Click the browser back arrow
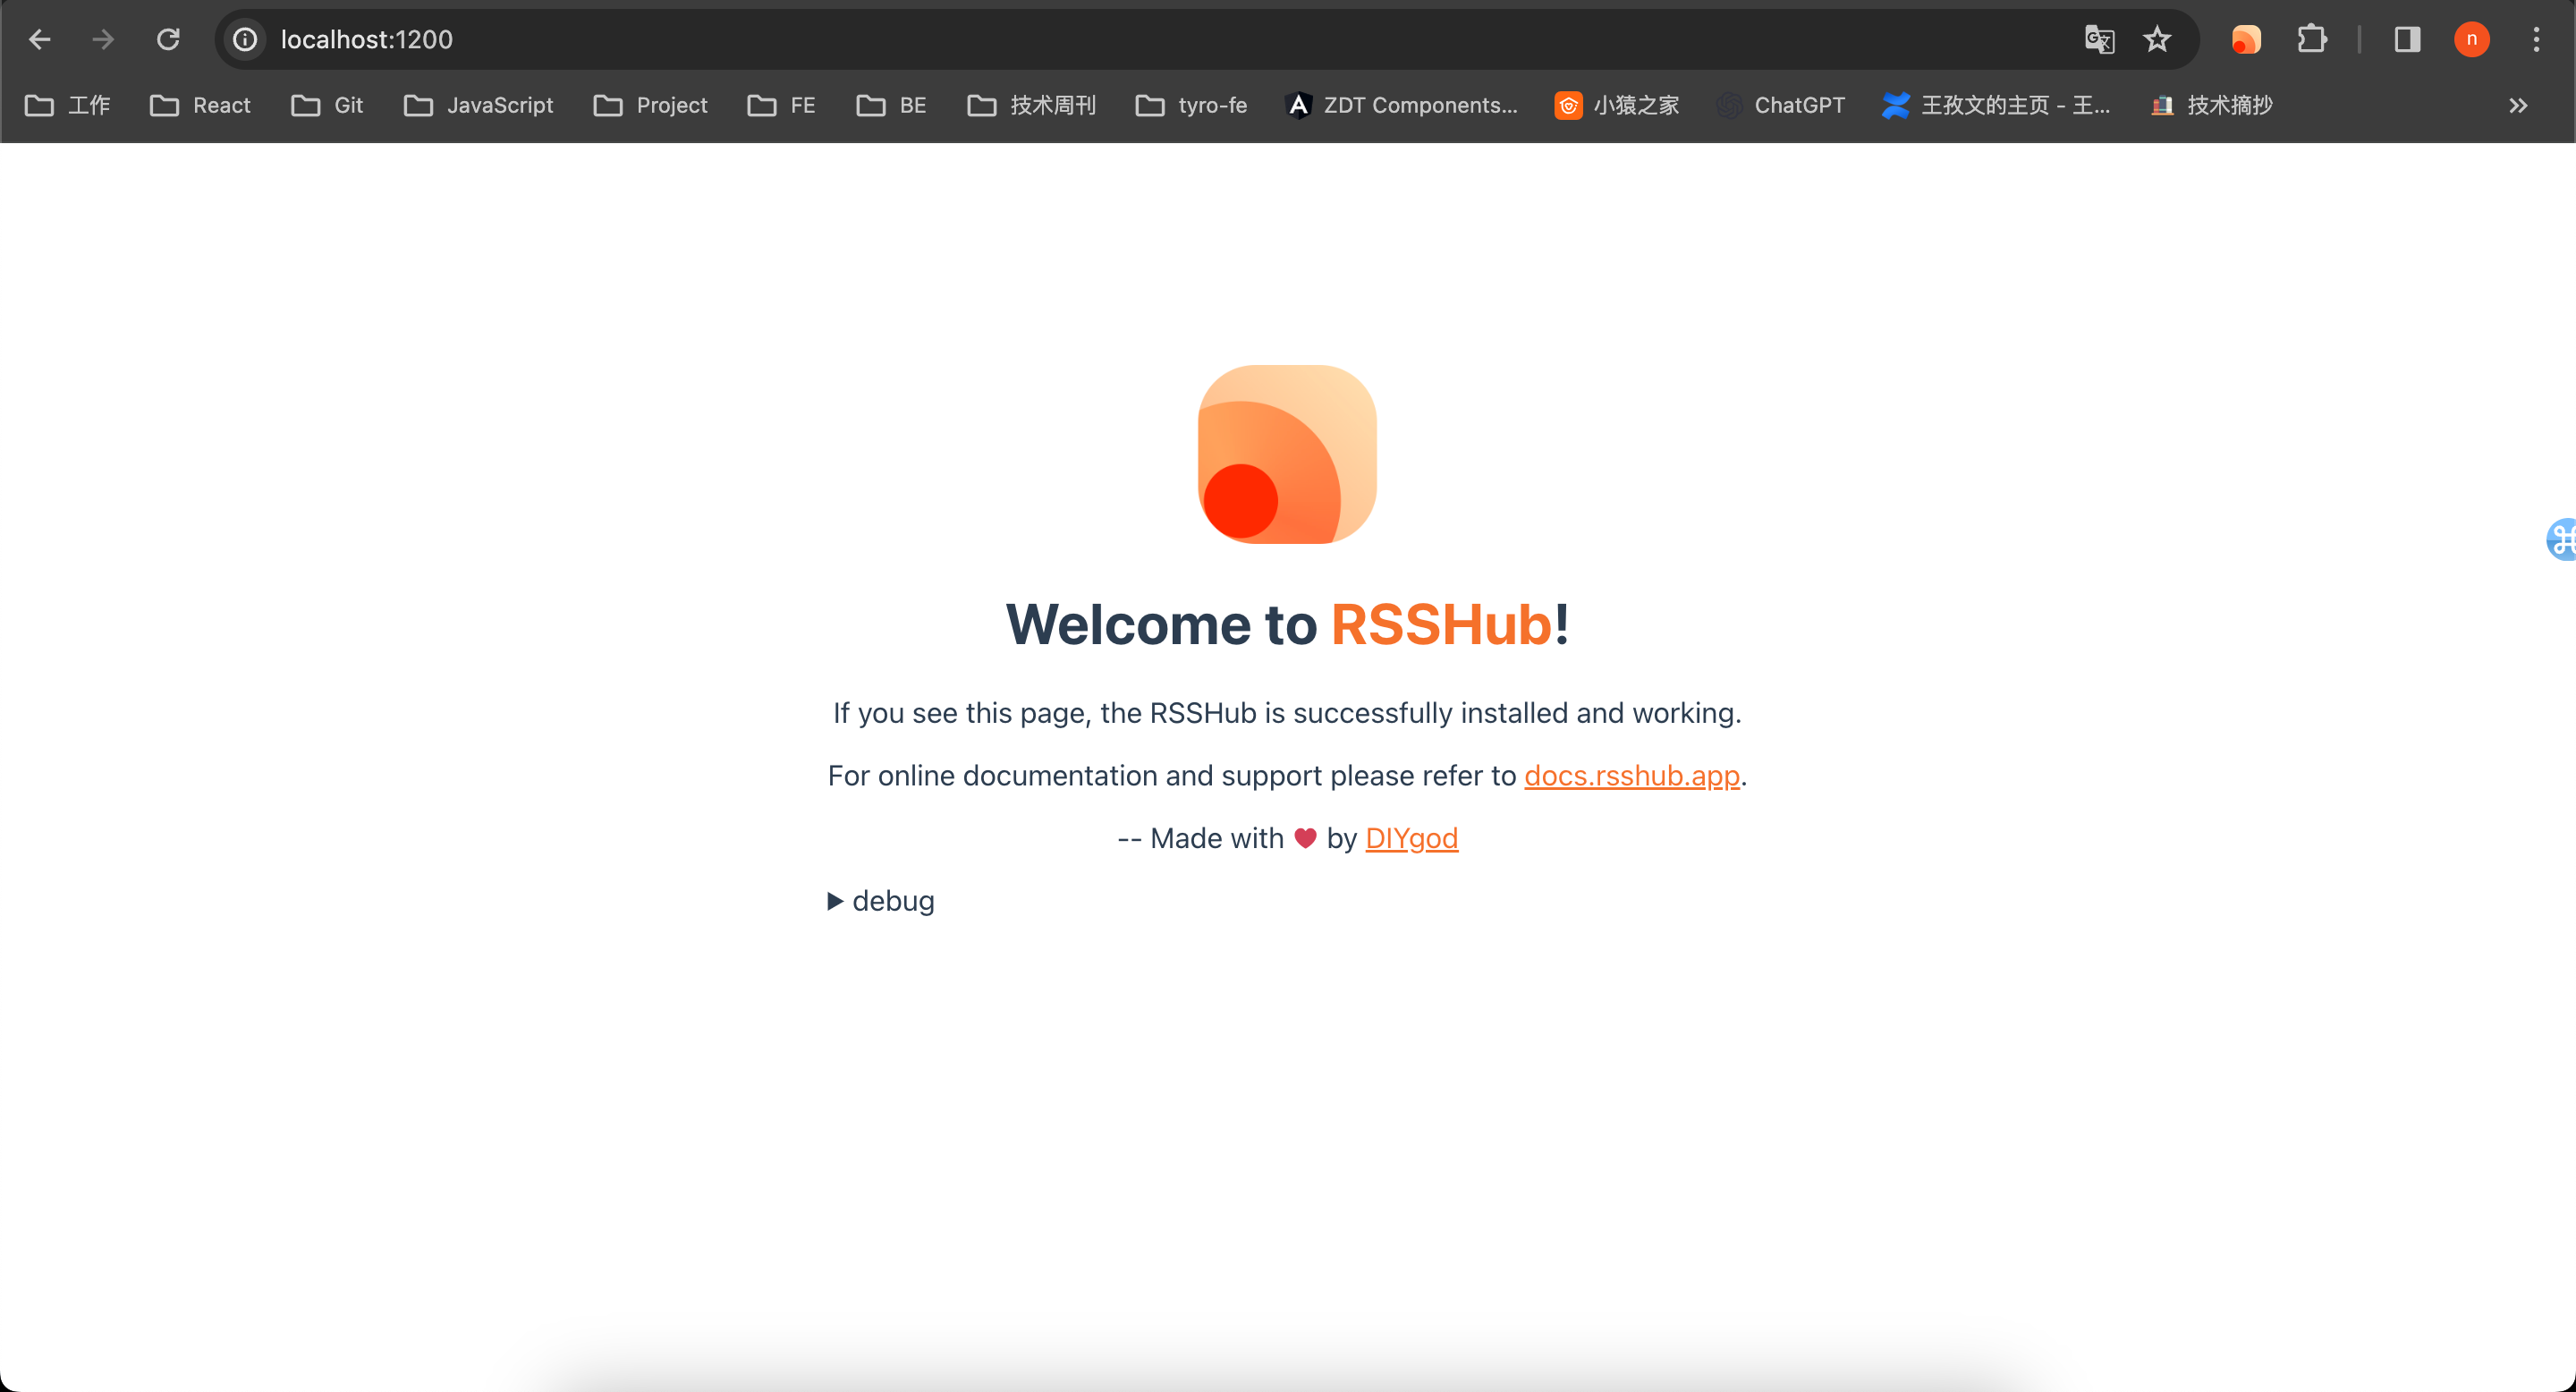The width and height of the screenshot is (2576, 1392). tap(40, 39)
